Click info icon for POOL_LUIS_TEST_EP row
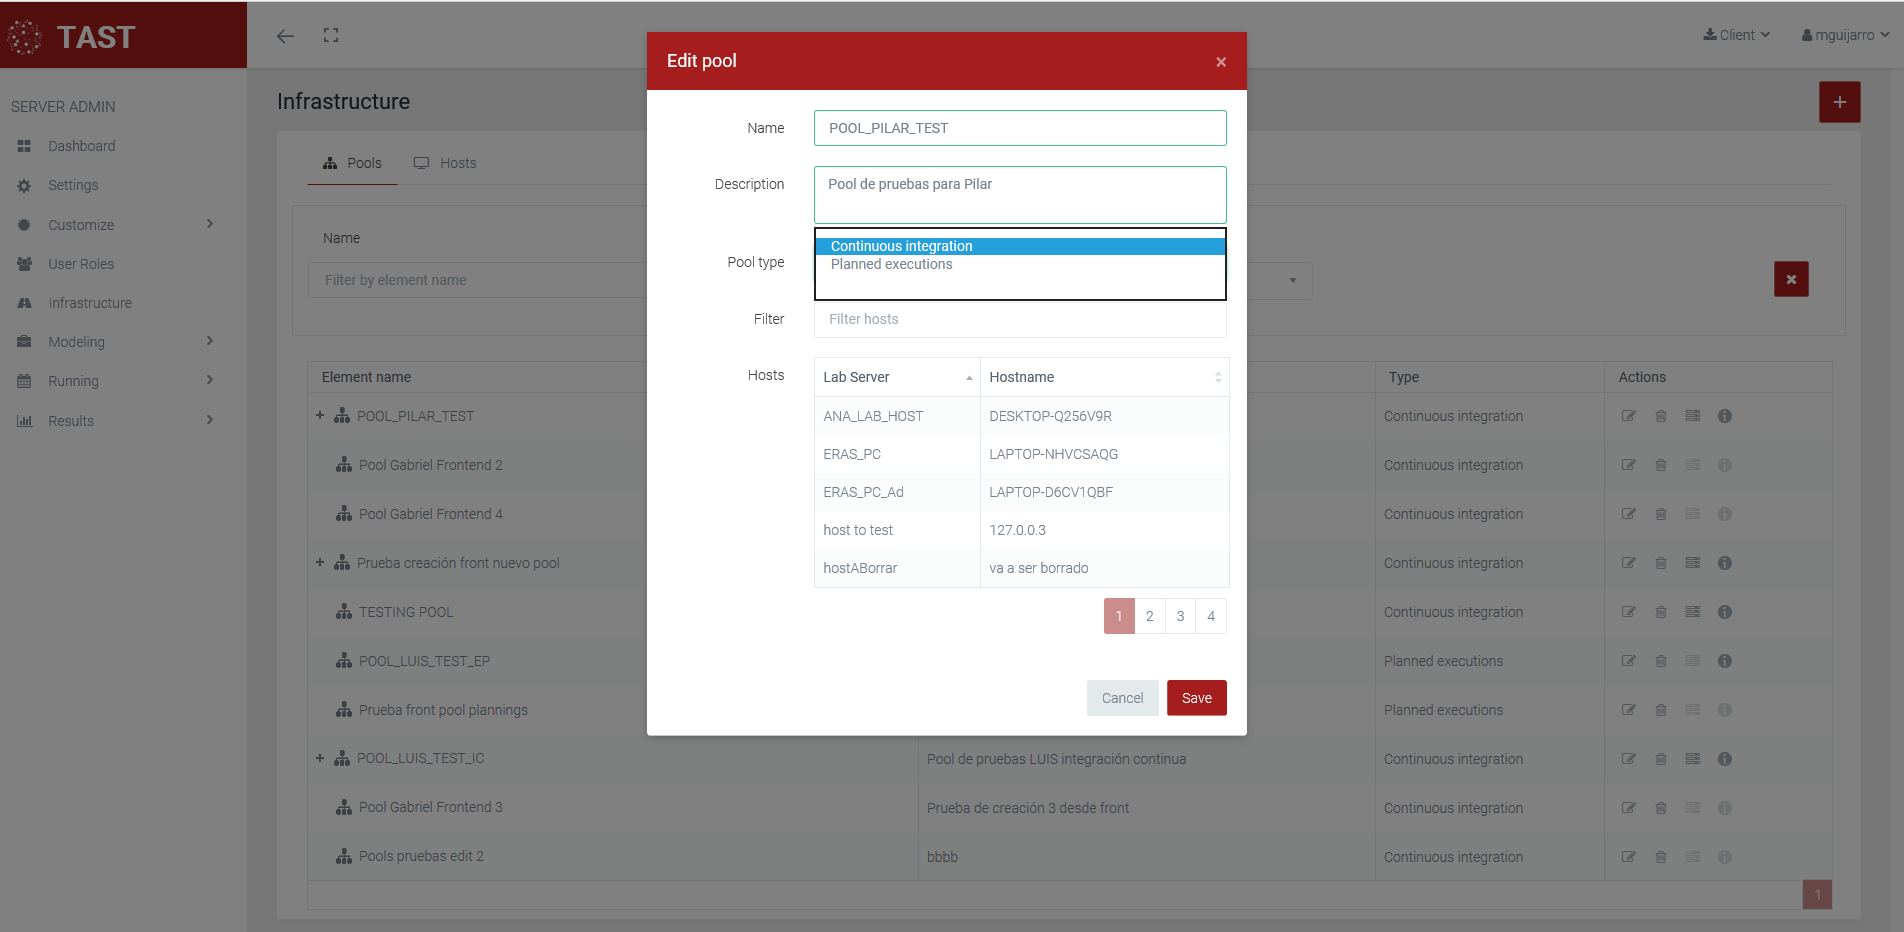Viewport: 1904px width, 932px height. [x=1724, y=661]
